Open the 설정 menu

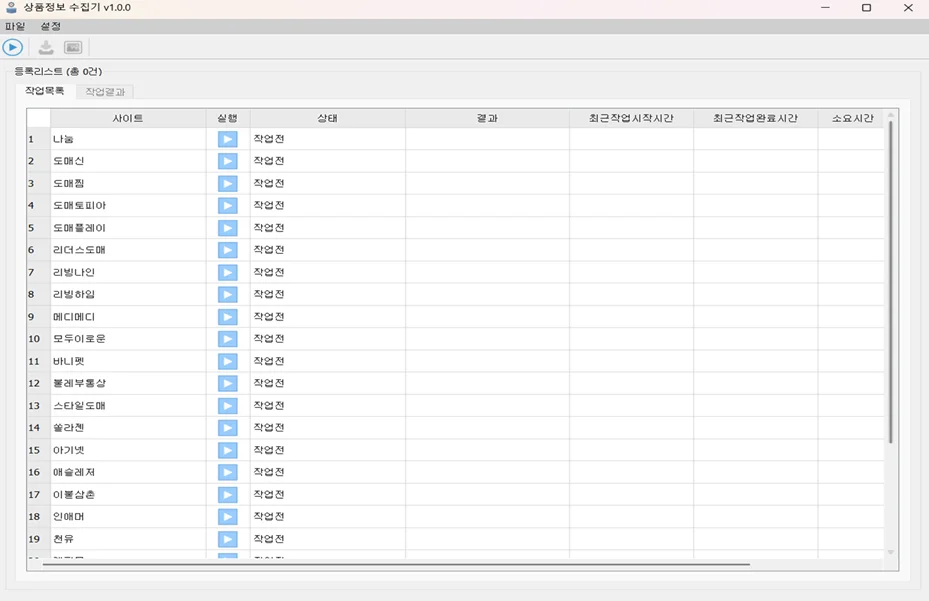(49, 26)
